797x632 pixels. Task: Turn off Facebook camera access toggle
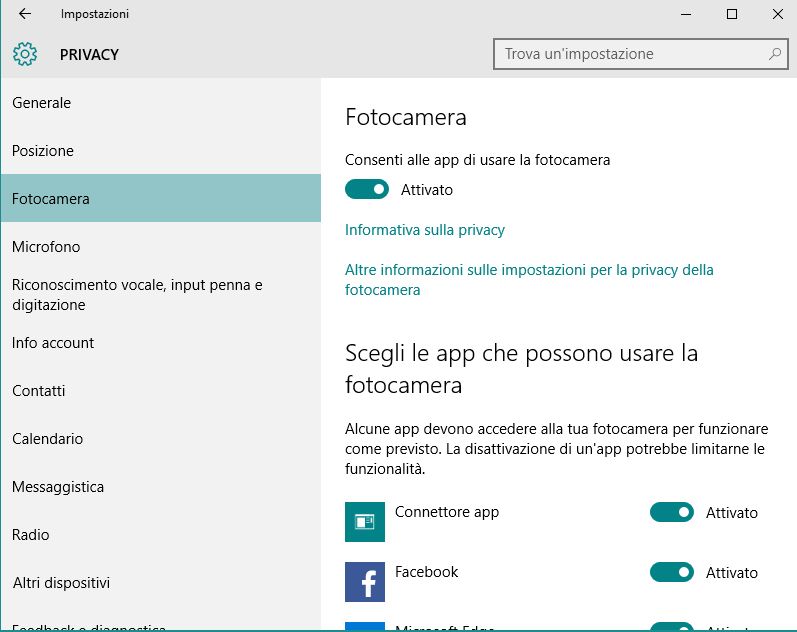coord(671,573)
